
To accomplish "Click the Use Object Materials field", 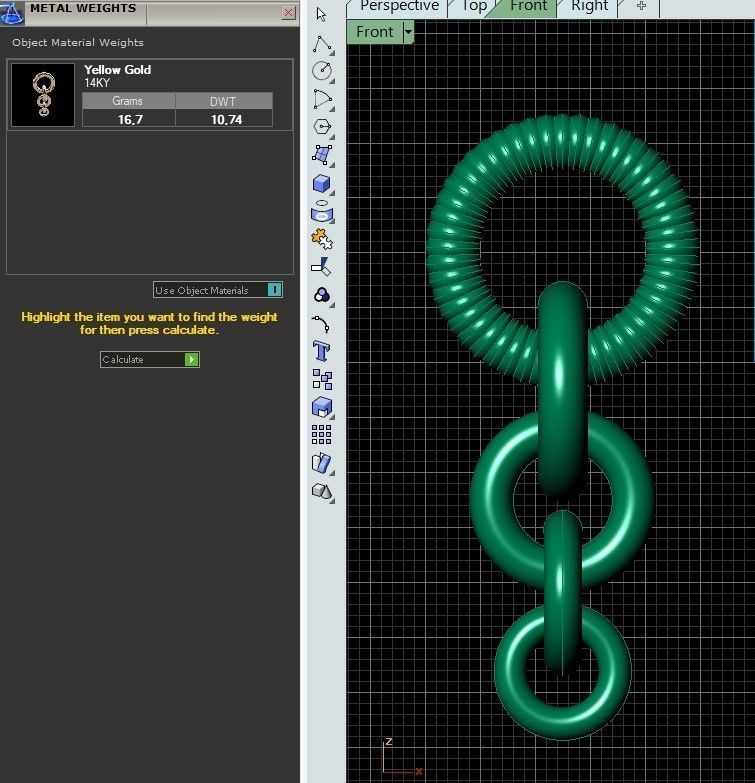I will (218, 290).
